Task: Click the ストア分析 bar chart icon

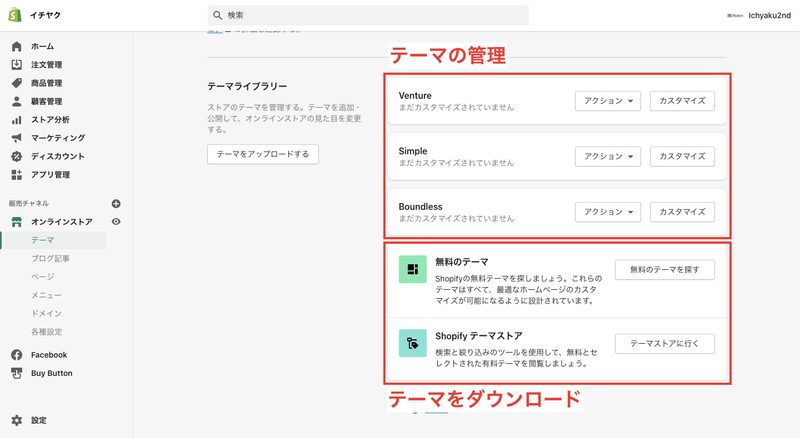Action: 17,119
